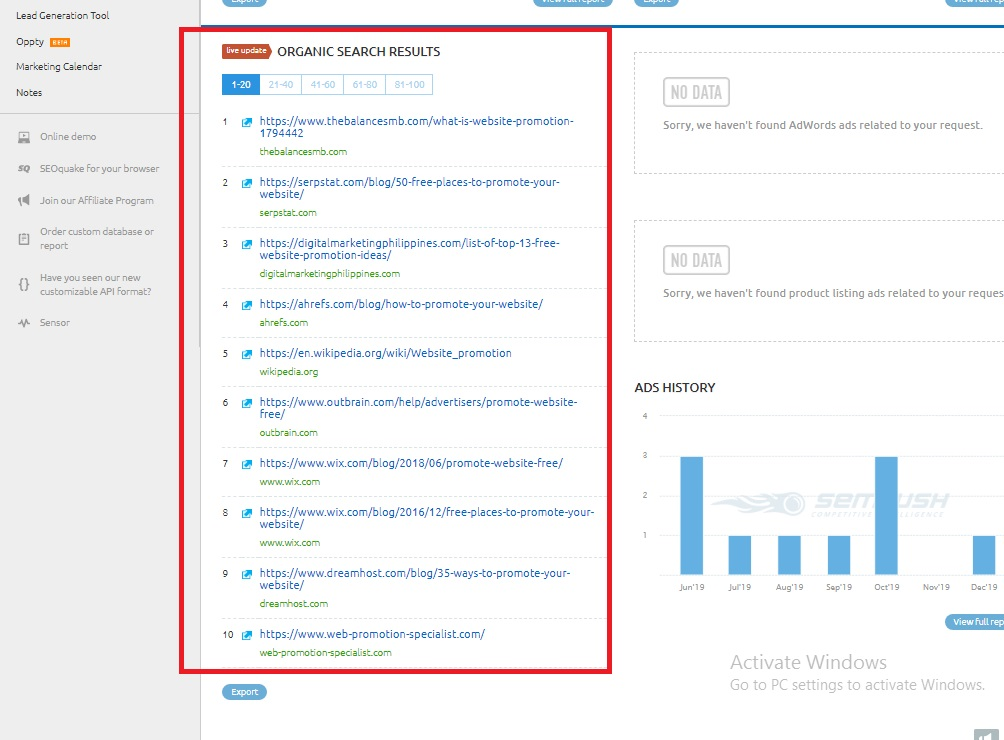Image resolution: width=1004 pixels, height=740 pixels.
Task: Open Notes in sidebar
Action: 29,93
